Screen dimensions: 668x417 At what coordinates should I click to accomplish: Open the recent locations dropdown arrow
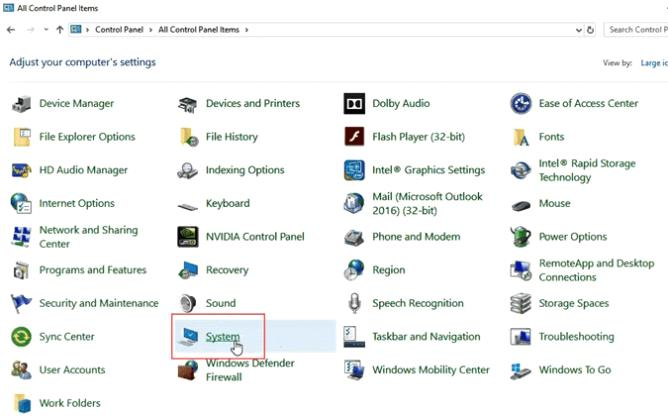pyautogui.click(x=46, y=30)
